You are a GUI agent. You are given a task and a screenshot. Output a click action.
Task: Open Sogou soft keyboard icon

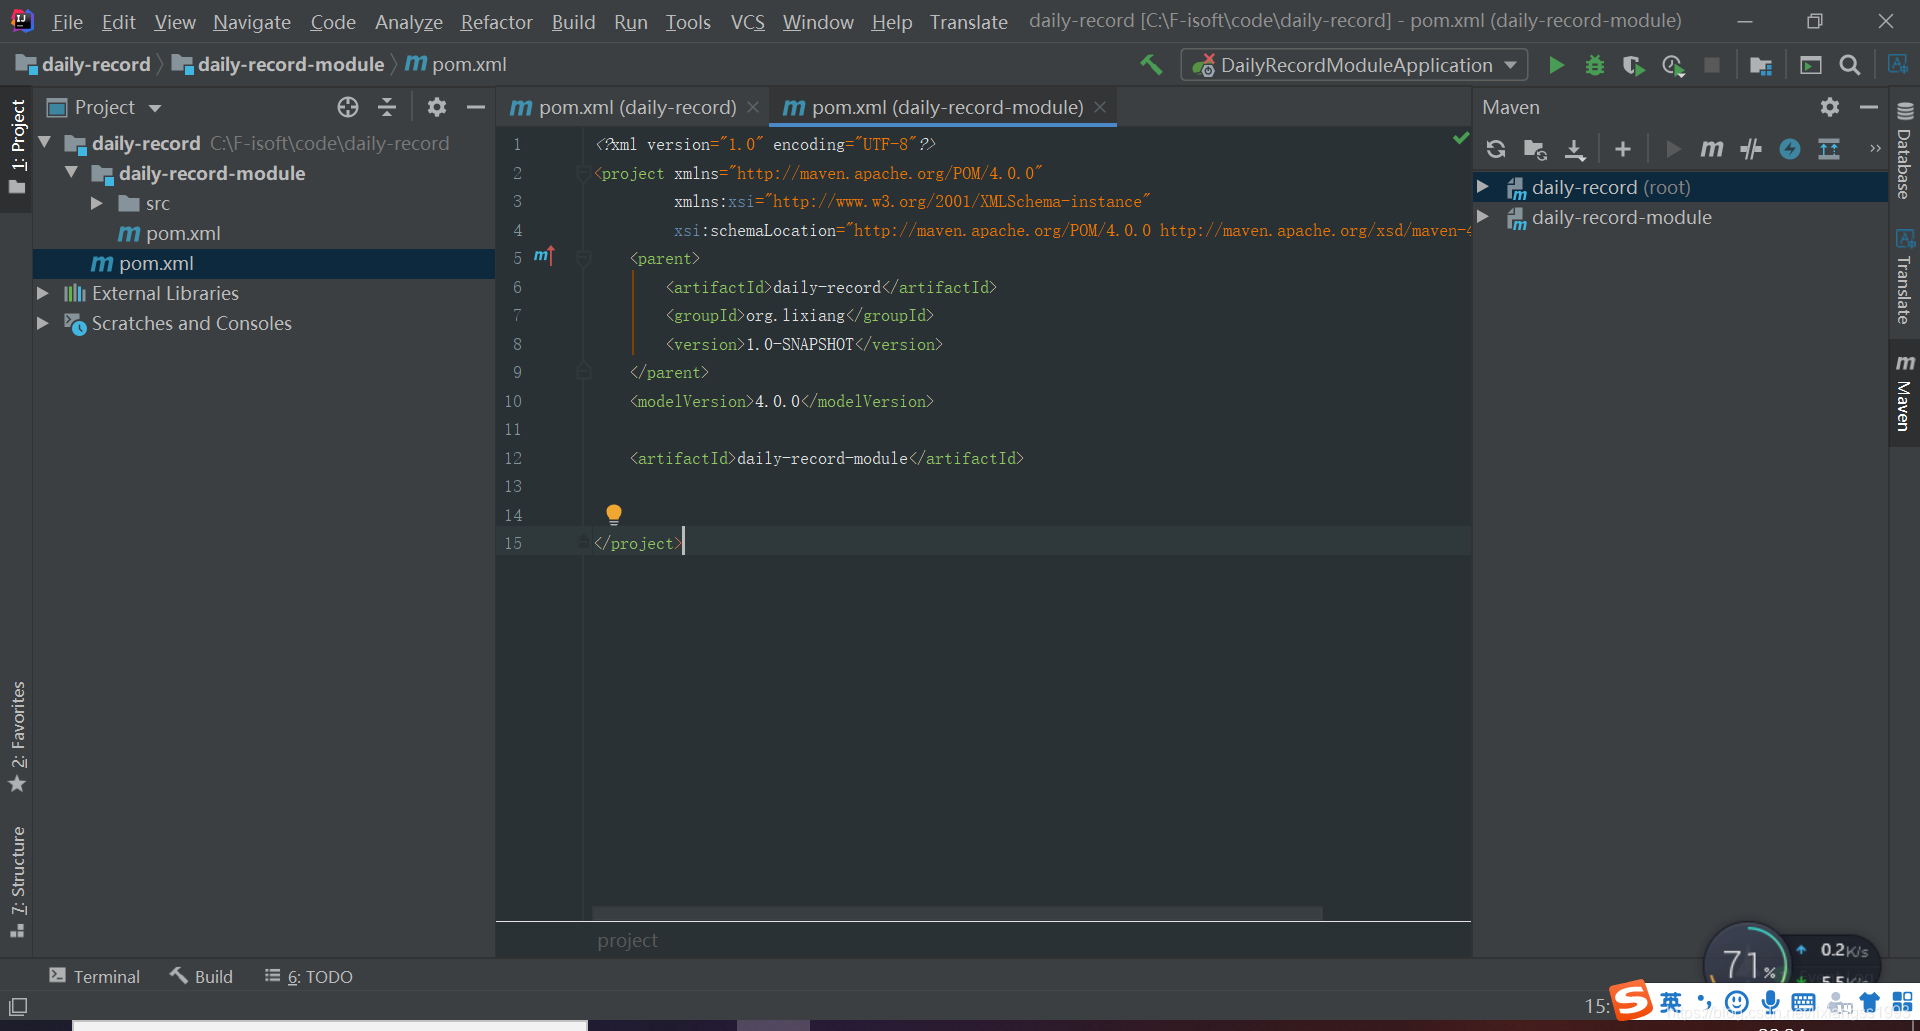(x=1804, y=1002)
